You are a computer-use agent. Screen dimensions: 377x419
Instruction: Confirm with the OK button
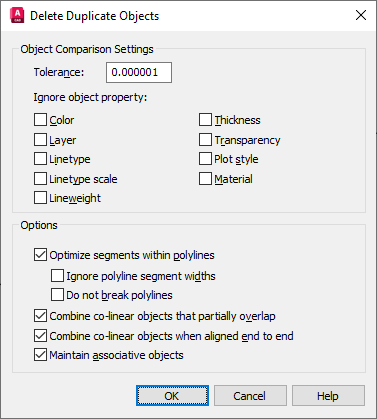172,396
